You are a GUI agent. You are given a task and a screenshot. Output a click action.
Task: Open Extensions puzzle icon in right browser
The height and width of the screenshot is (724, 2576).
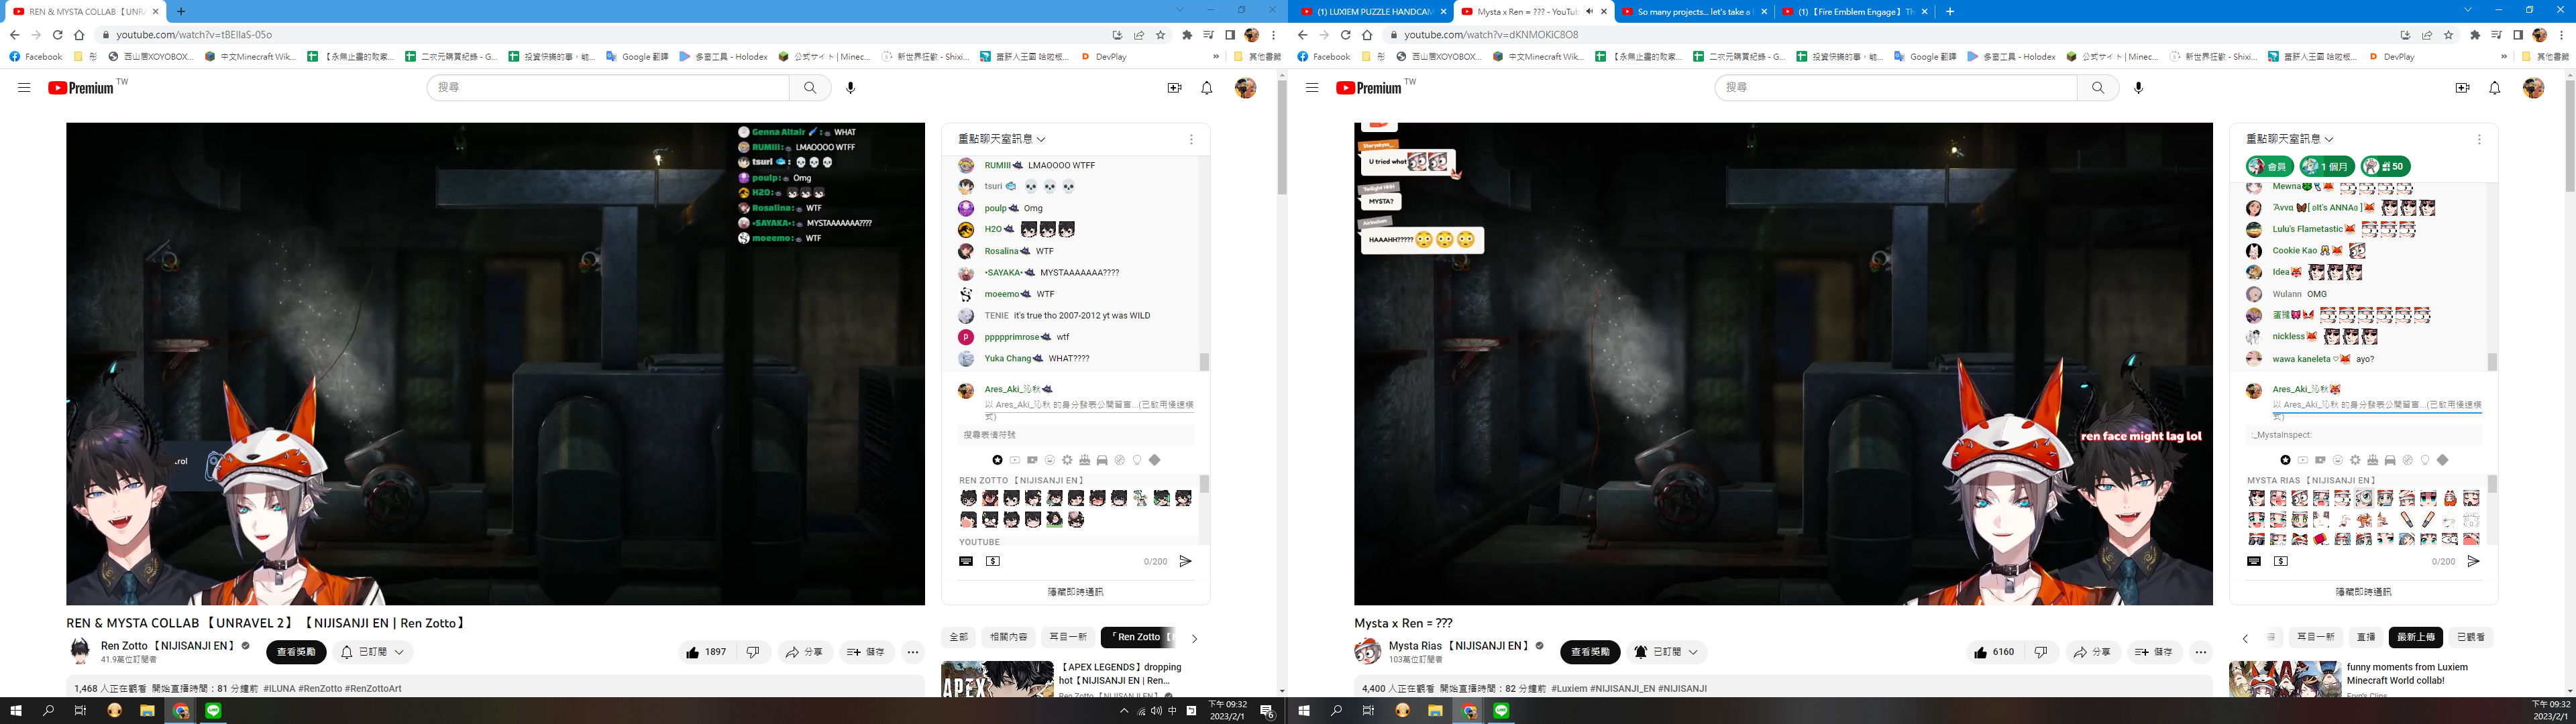click(2475, 35)
